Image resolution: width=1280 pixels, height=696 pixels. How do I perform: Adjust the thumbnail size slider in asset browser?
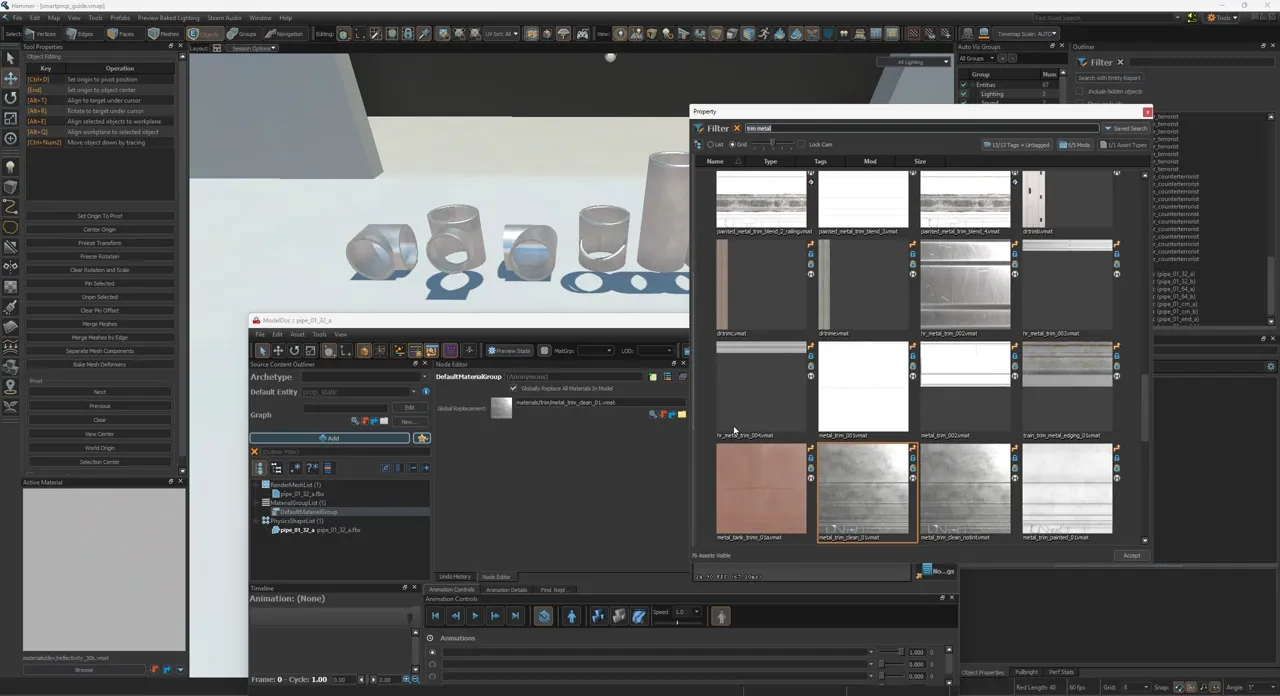pos(772,145)
